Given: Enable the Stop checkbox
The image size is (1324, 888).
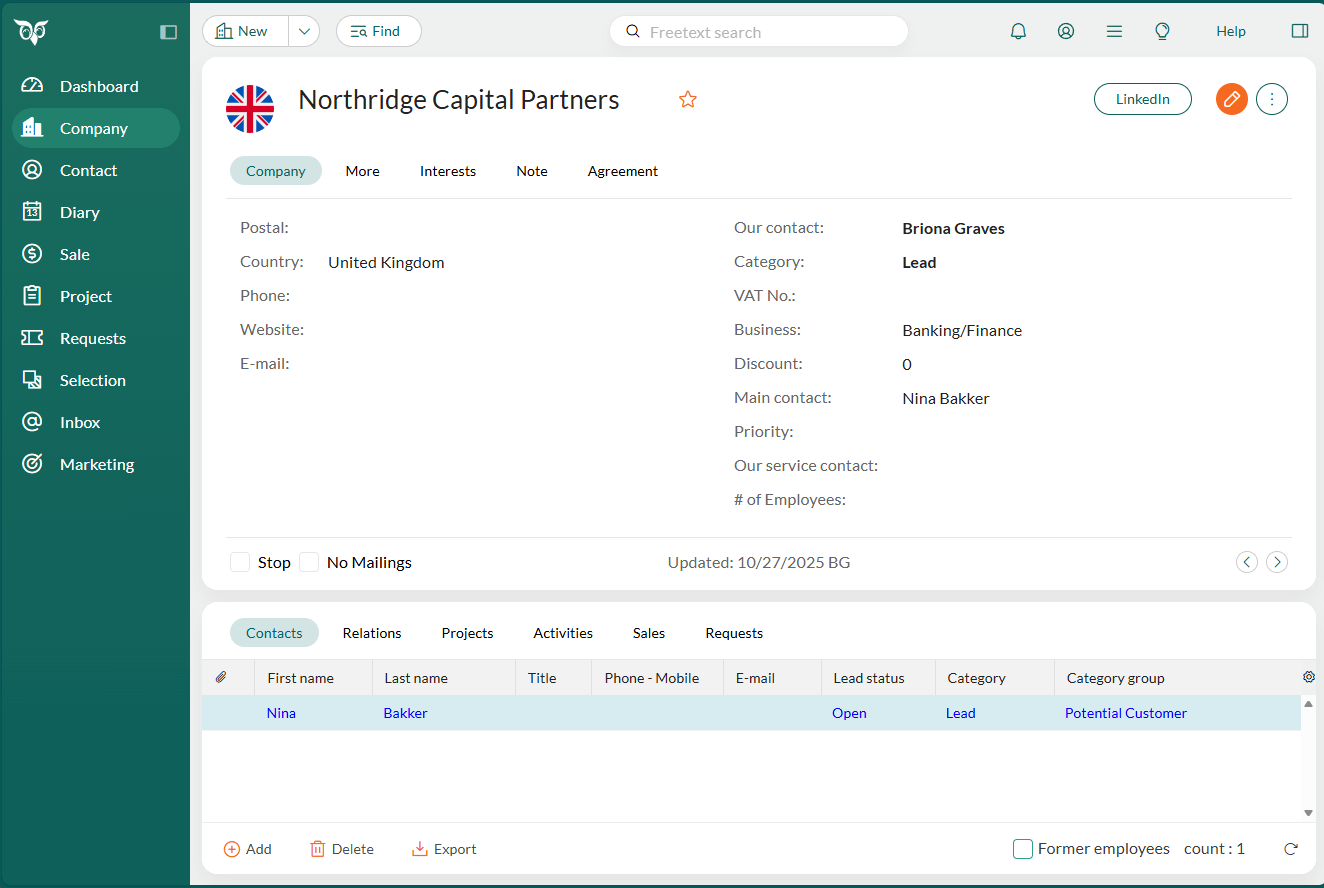Looking at the screenshot, I should click(x=240, y=562).
